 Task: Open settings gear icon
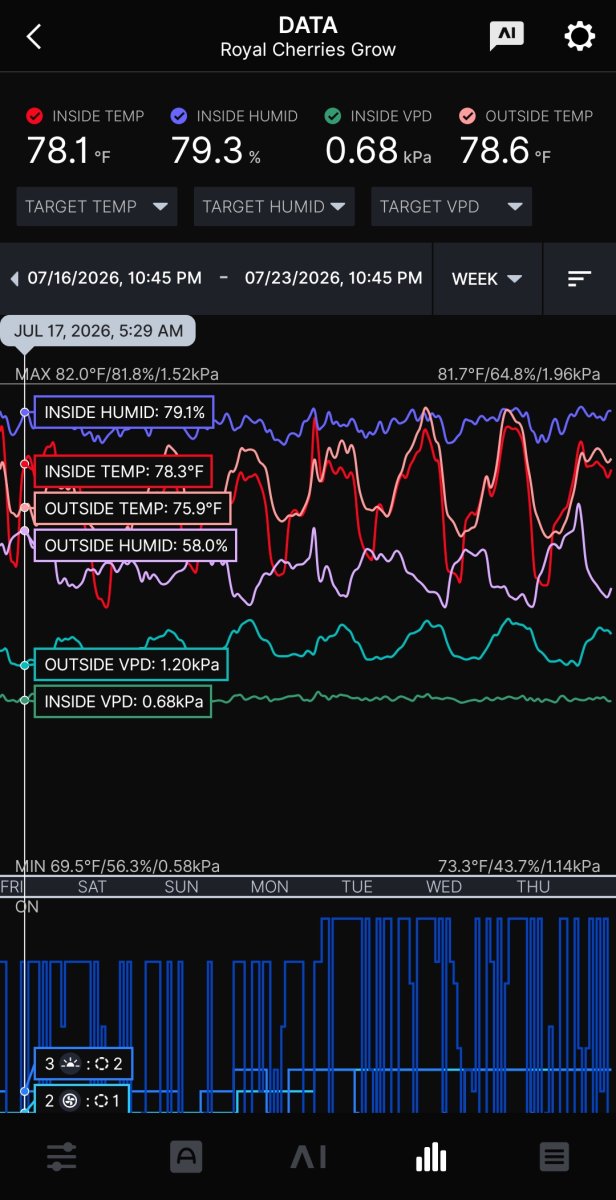tap(580, 37)
